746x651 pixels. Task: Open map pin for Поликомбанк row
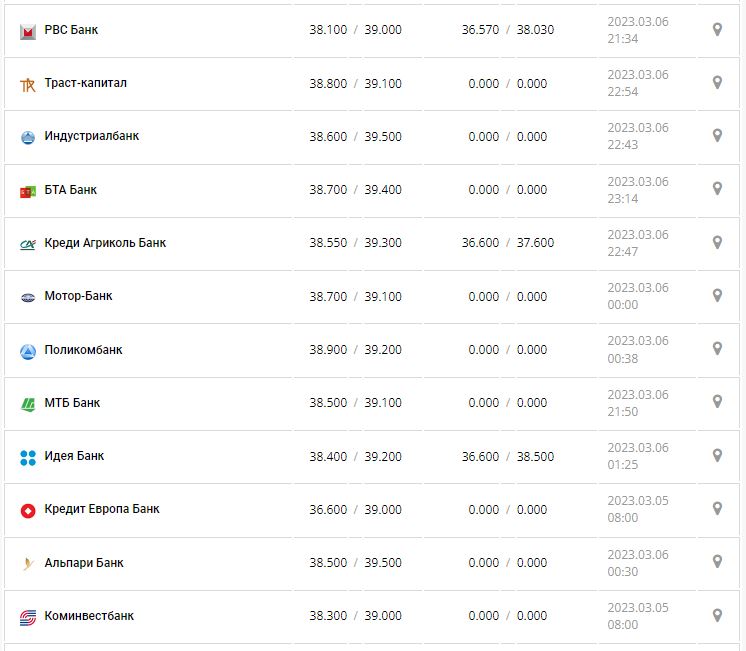coord(717,349)
